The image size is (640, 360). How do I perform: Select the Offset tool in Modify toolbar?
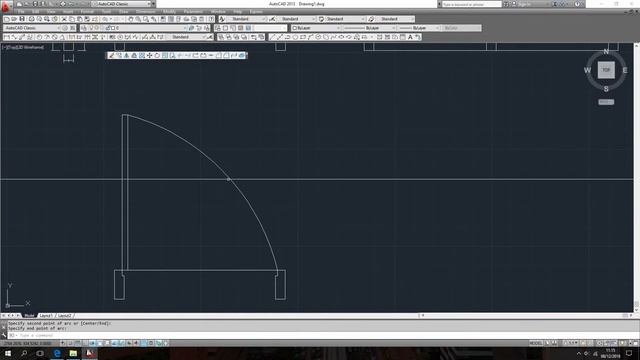(x=134, y=55)
